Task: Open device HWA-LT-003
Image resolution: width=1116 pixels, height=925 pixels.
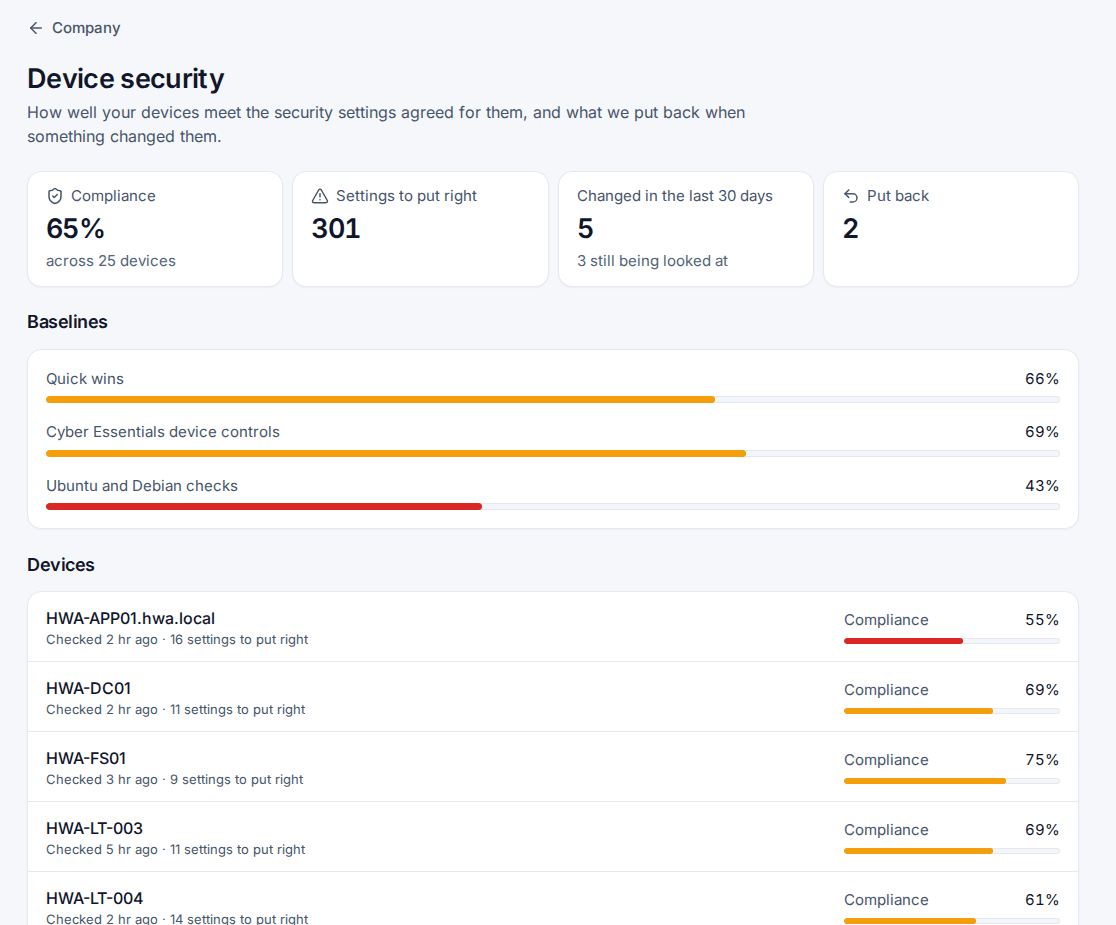Action: click(x=553, y=837)
